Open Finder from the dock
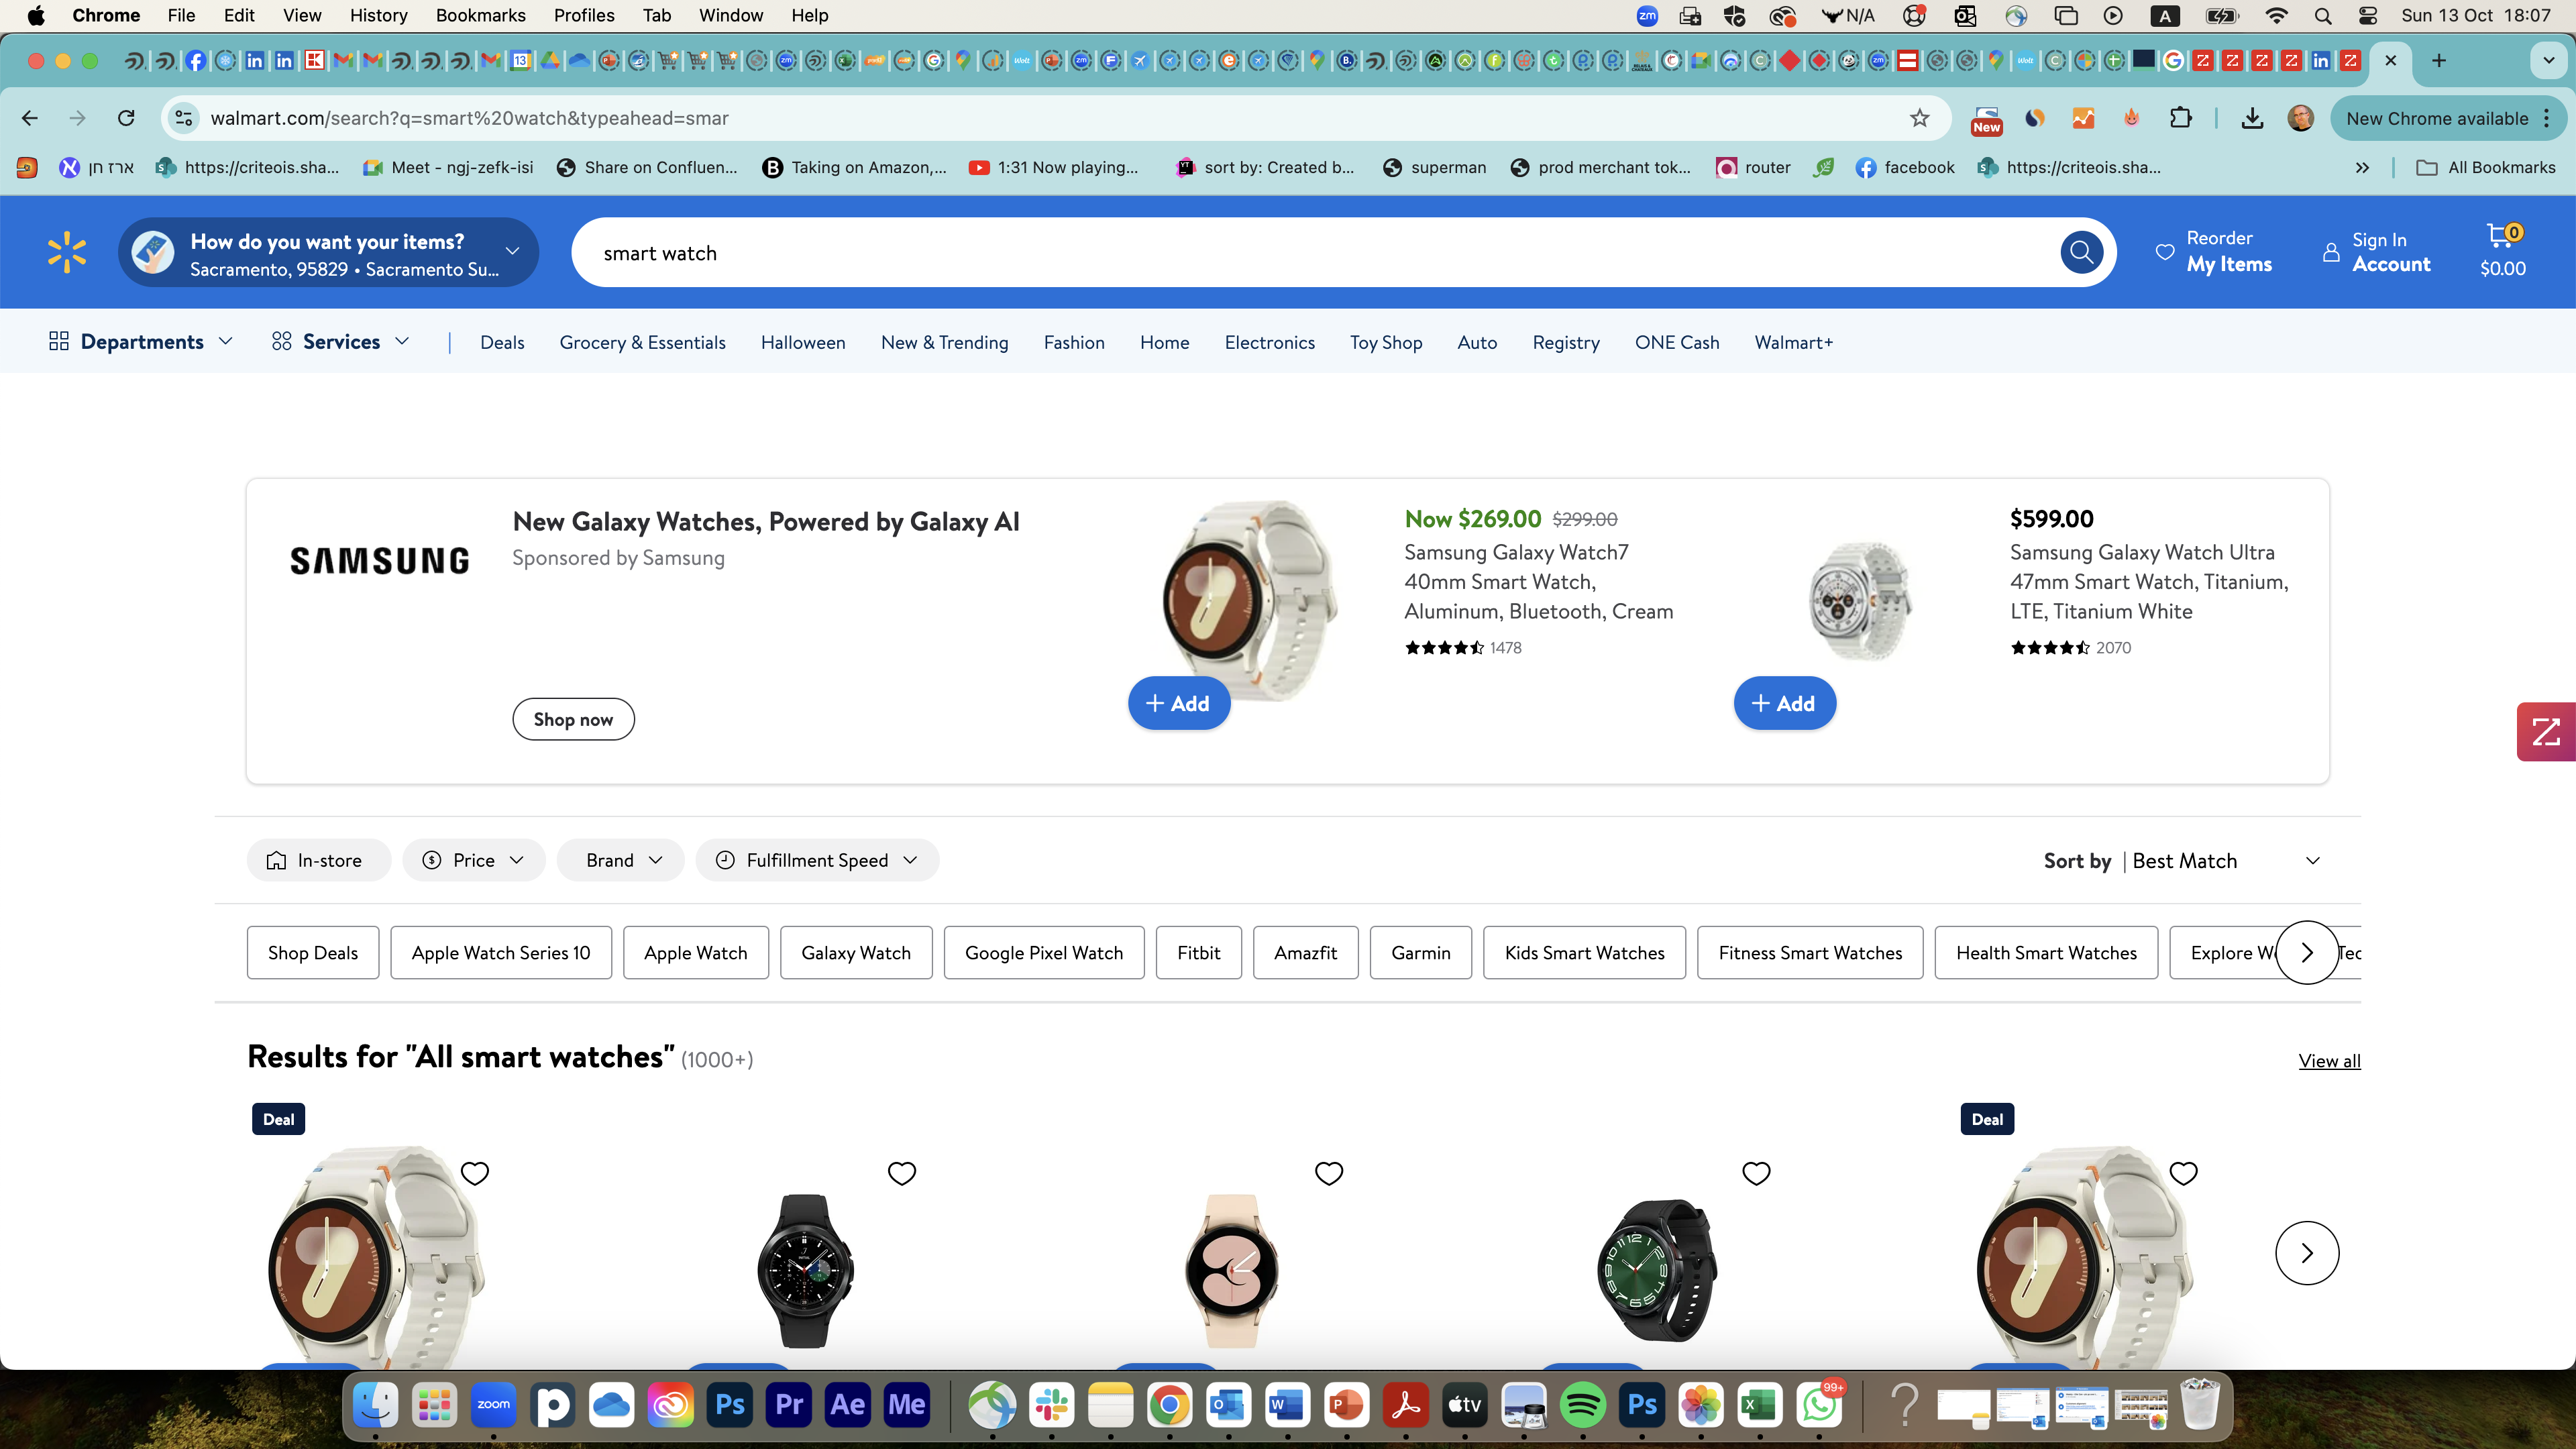Viewport: 2576px width, 1449px height. pyautogui.click(x=376, y=1405)
